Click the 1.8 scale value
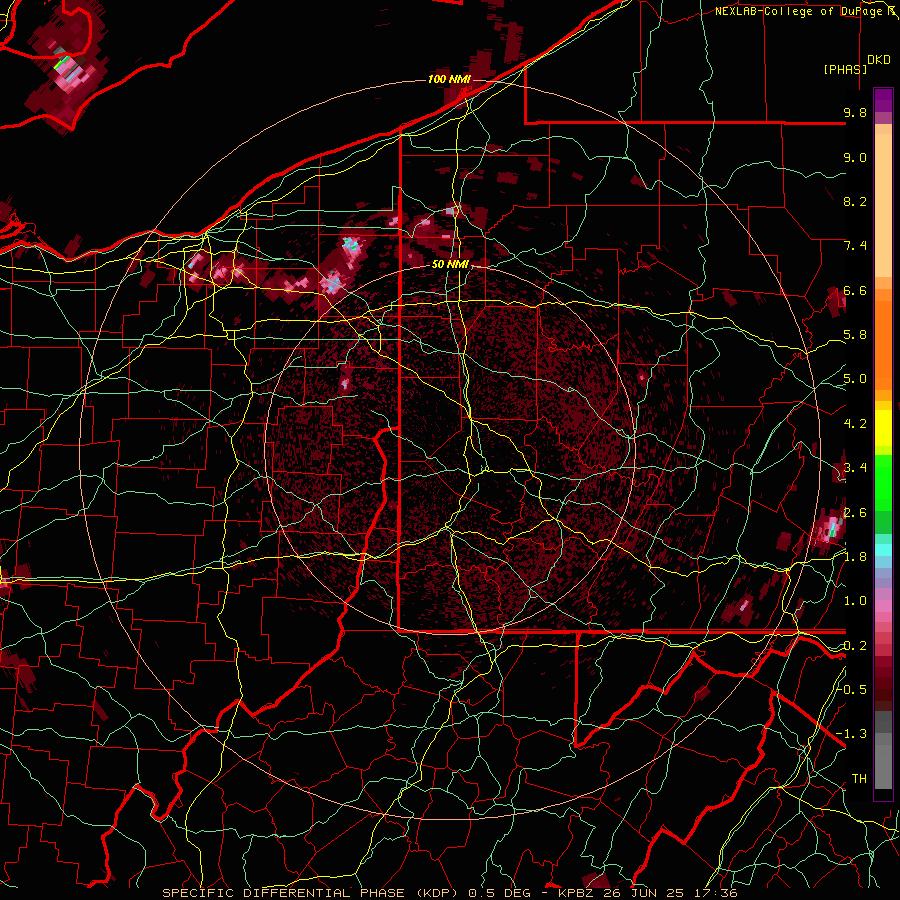The width and height of the screenshot is (900, 900). 855,557
